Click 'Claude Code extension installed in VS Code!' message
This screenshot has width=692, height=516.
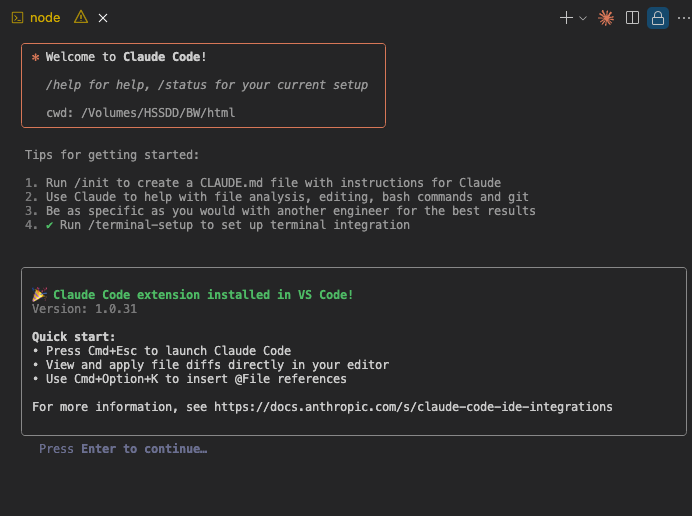pos(203,294)
